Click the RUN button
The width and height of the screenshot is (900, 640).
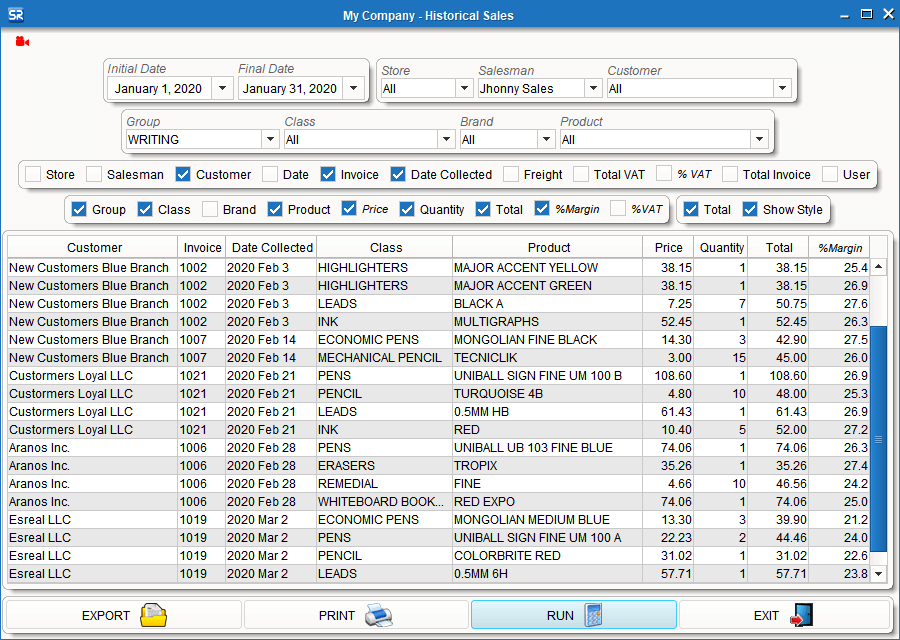pos(574,615)
